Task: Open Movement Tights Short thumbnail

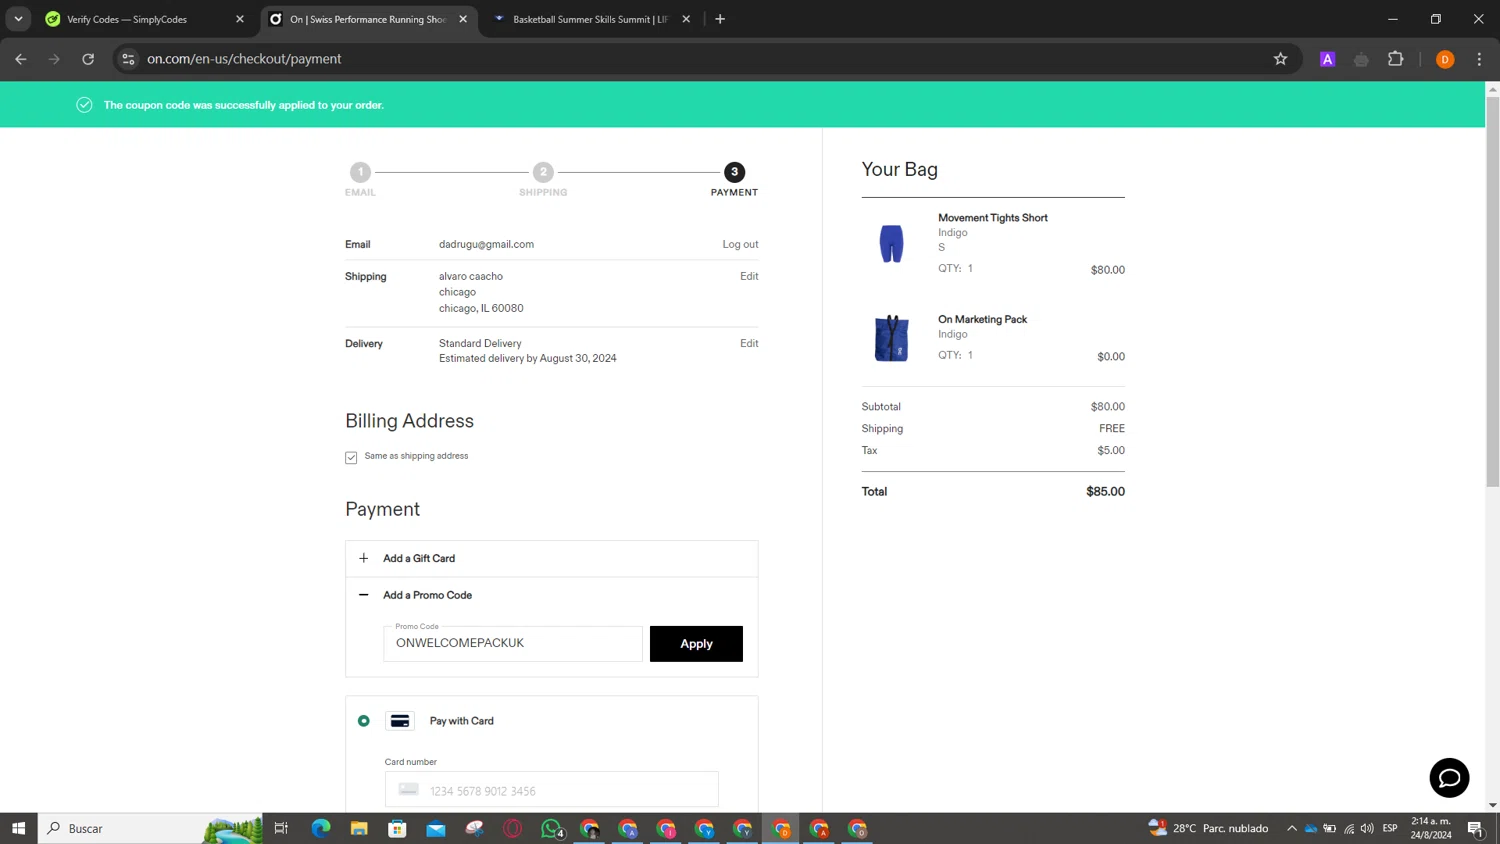Action: [891, 243]
